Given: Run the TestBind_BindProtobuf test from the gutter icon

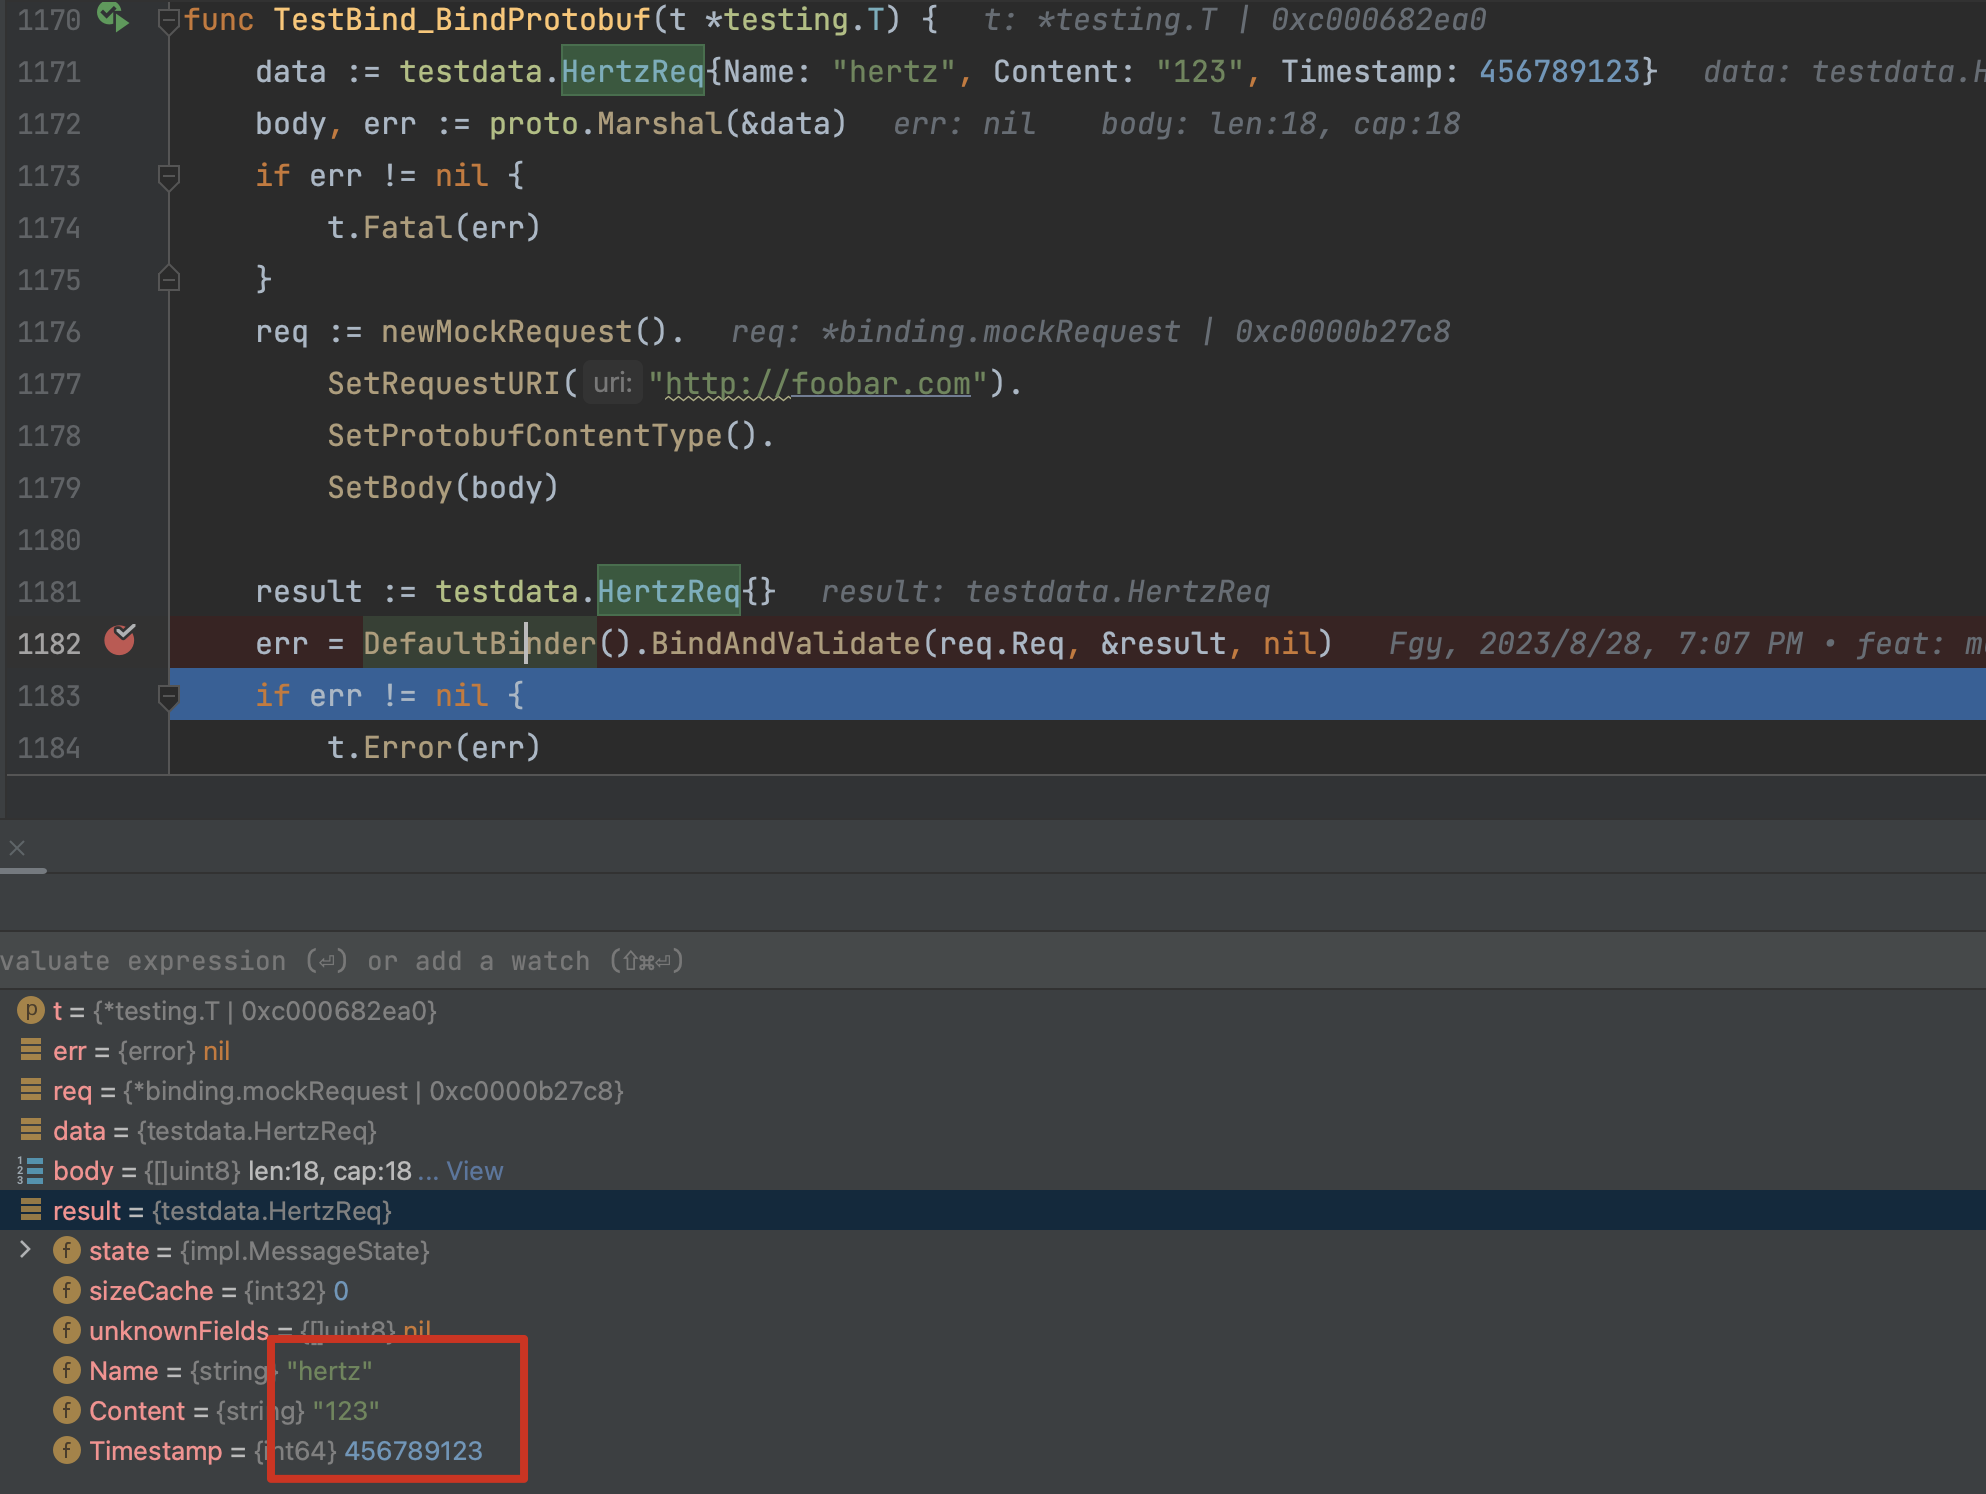Looking at the screenshot, I should (112, 17).
